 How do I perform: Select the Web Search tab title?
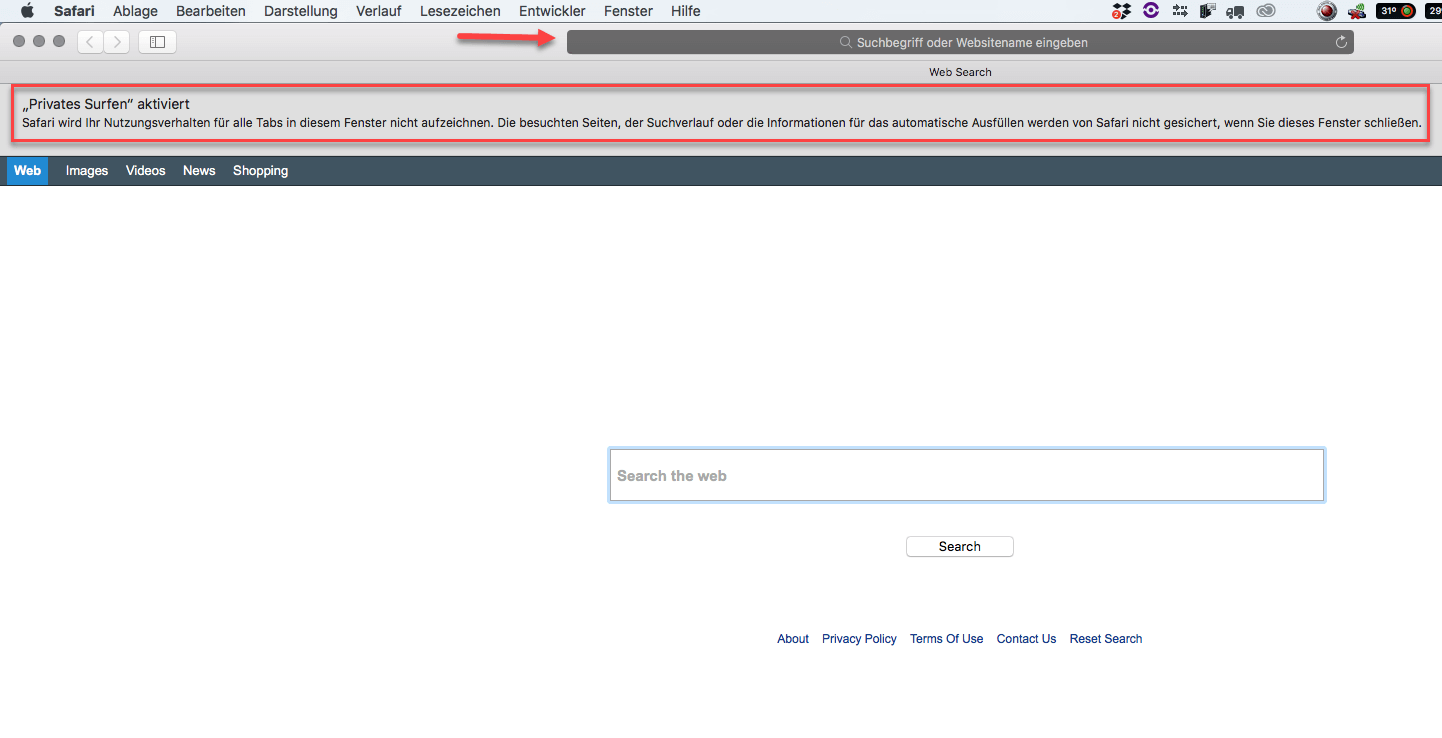[960, 72]
